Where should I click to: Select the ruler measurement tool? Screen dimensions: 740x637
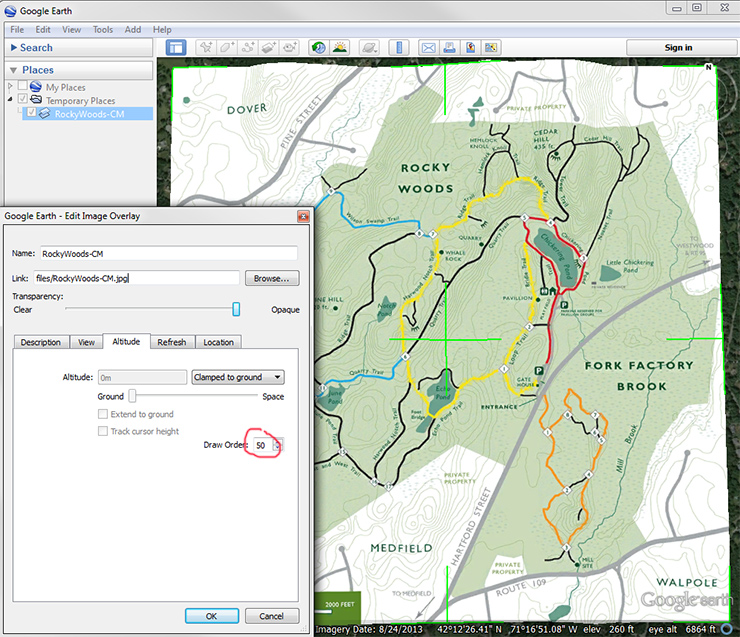[399, 47]
